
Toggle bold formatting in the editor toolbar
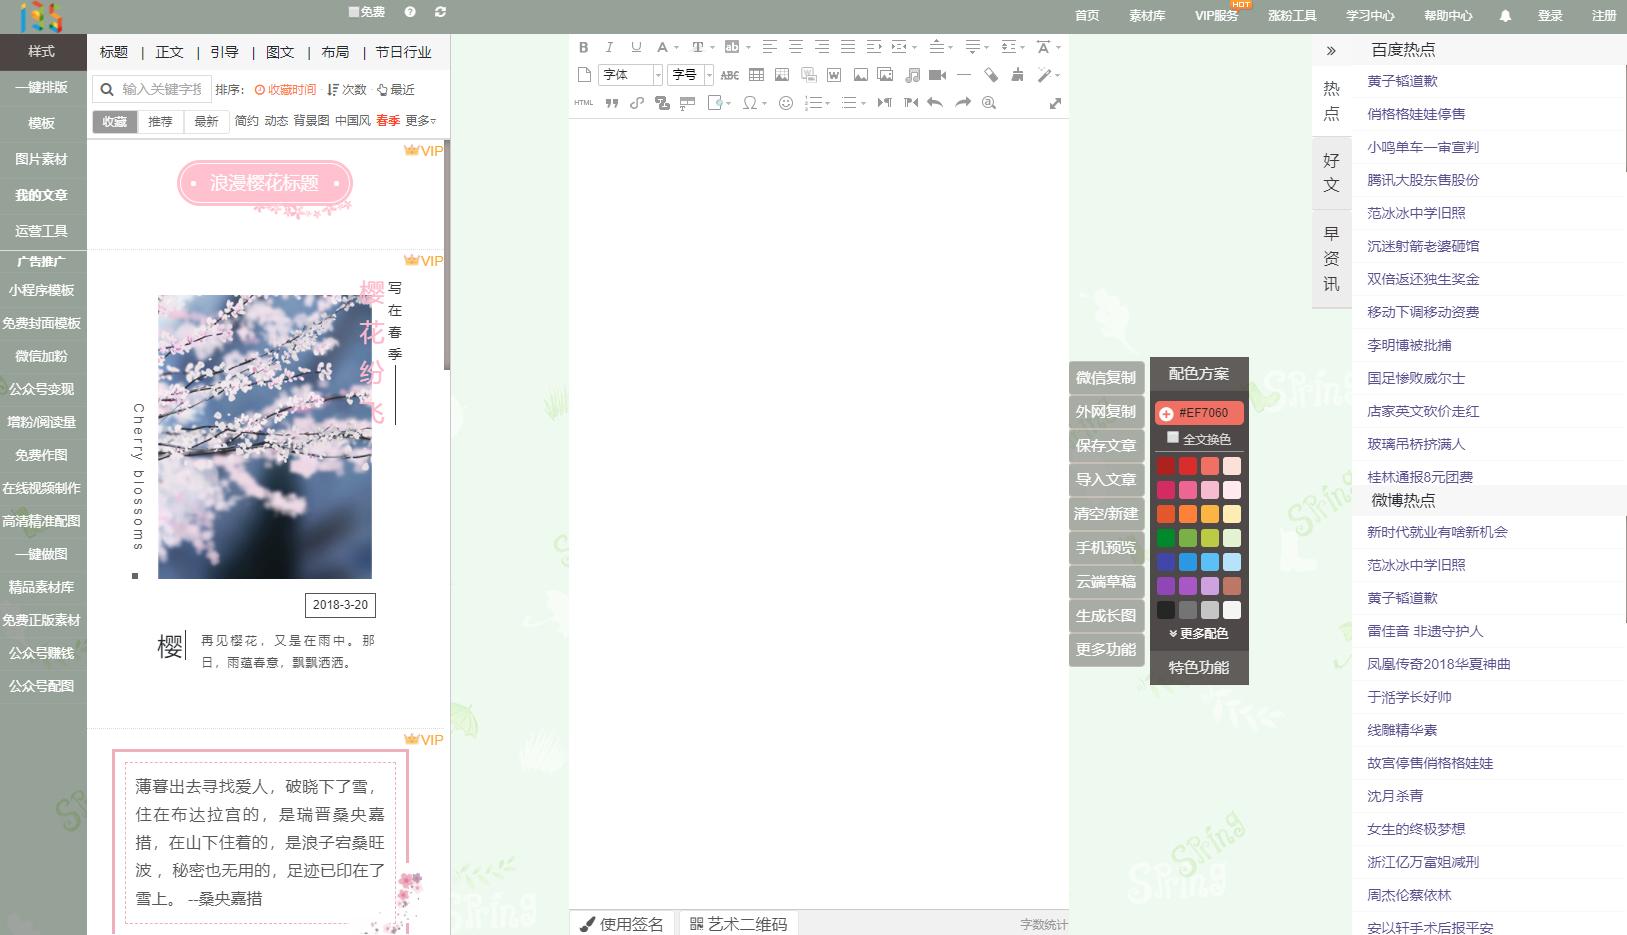[583, 47]
